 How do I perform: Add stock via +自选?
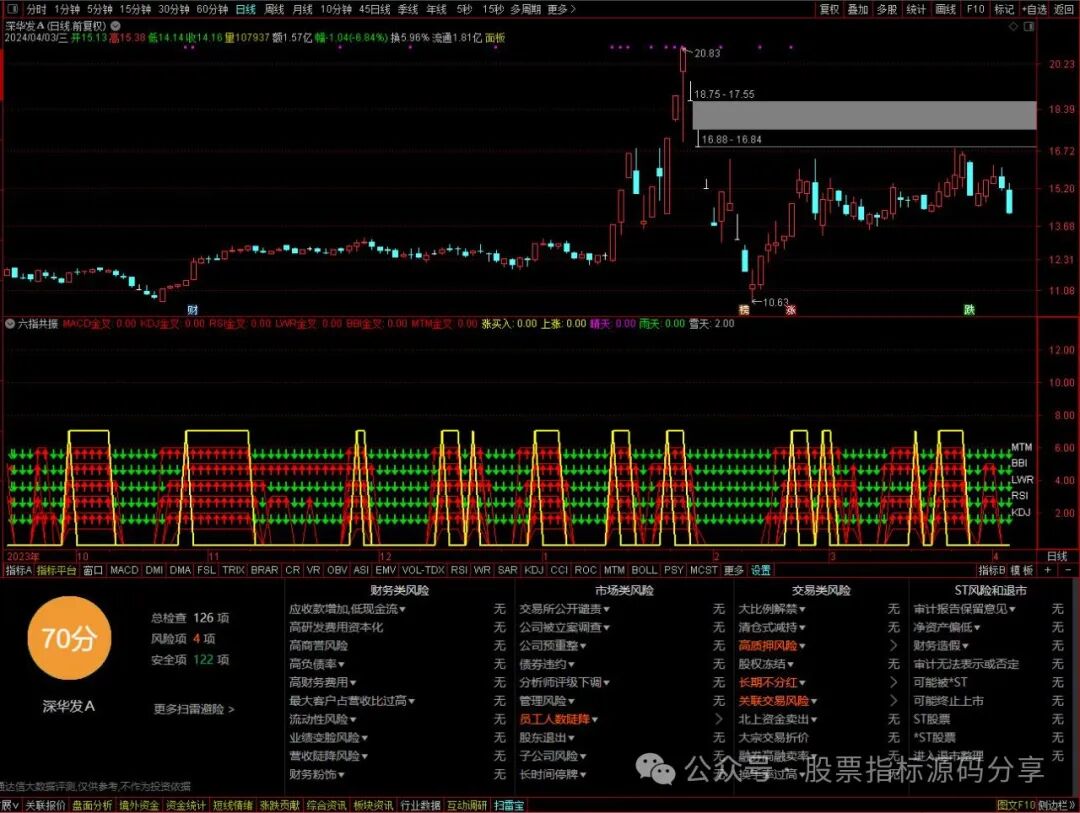pyautogui.click(x=1035, y=9)
